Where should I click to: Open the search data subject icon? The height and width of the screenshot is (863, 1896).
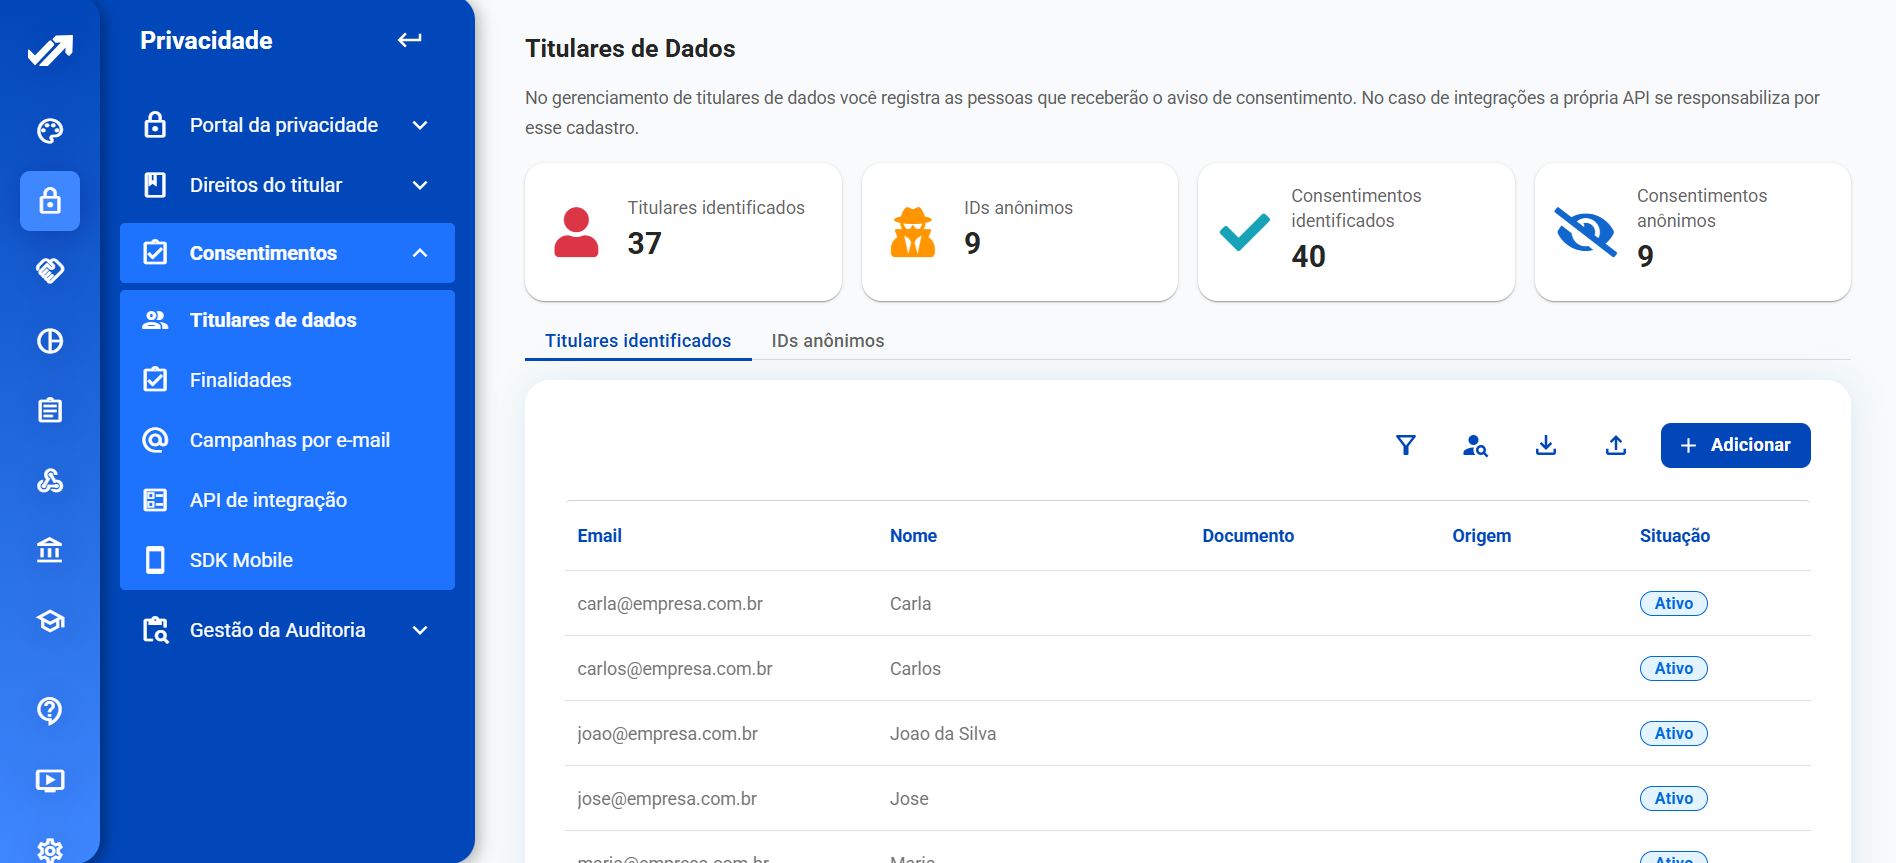click(x=1475, y=445)
